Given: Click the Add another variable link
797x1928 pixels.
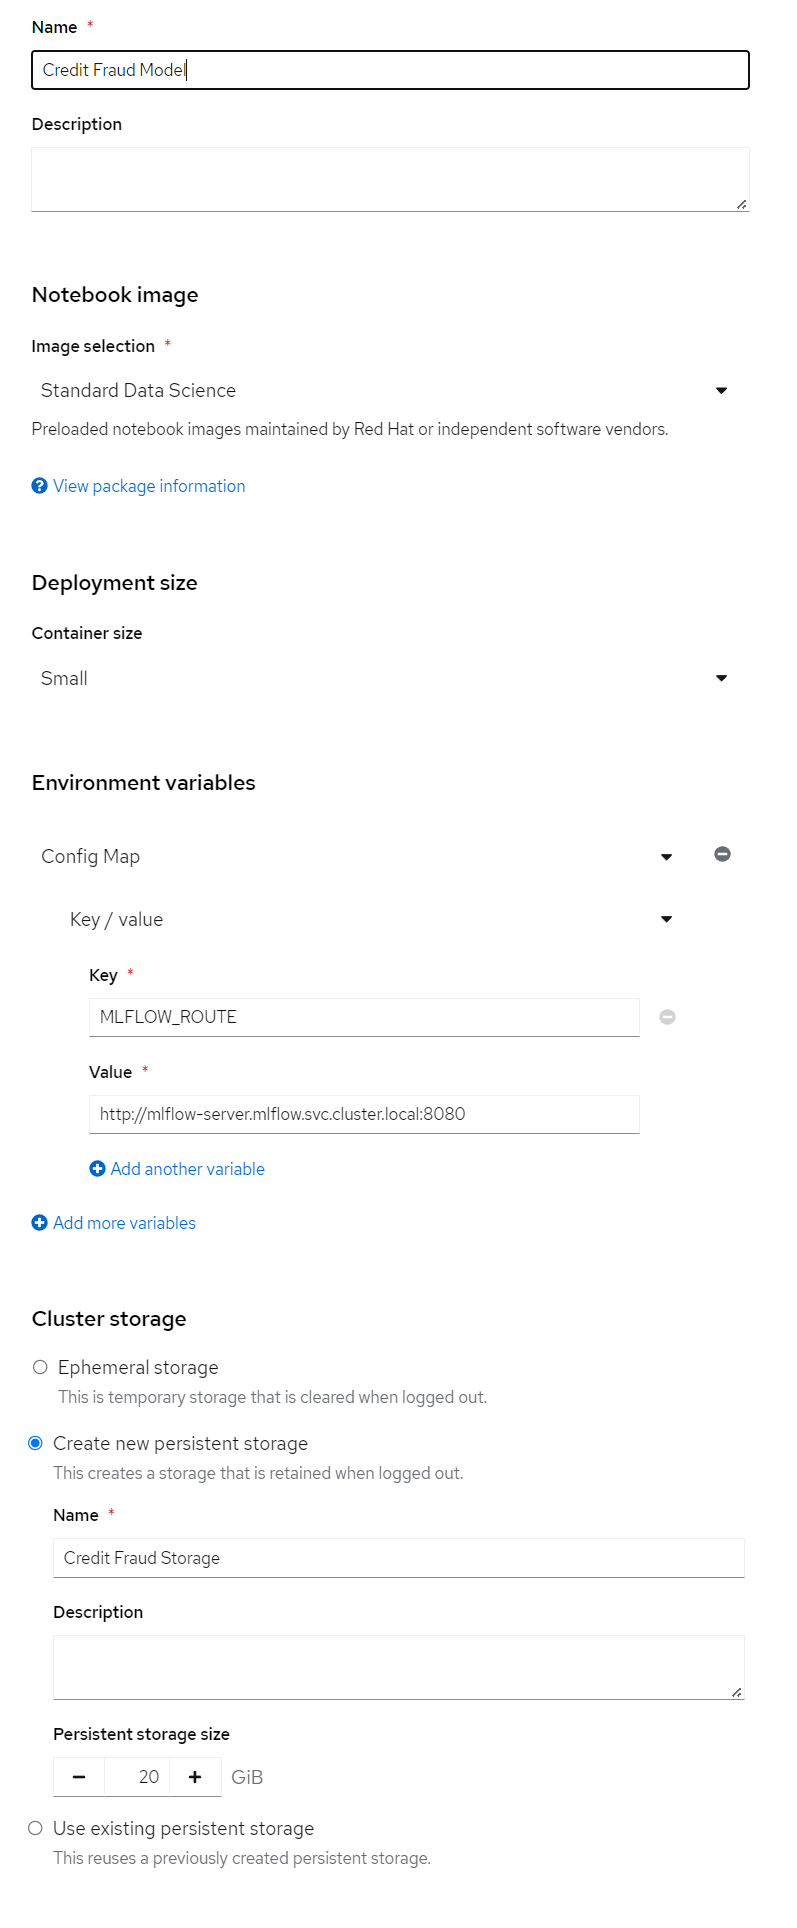Looking at the screenshot, I should (188, 1169).
